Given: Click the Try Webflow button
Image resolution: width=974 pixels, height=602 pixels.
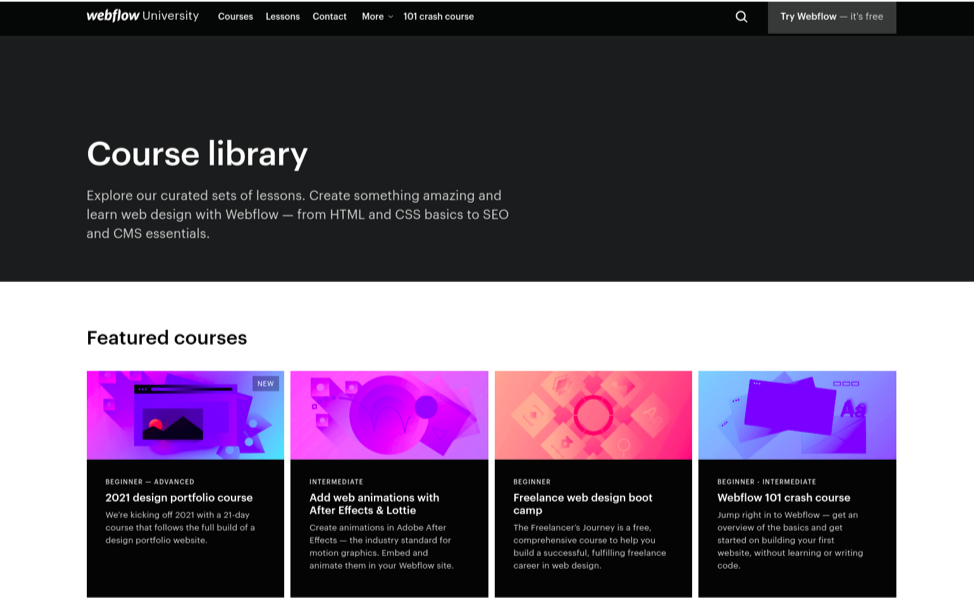Looking at the screenshot, I should pos(831,17).
